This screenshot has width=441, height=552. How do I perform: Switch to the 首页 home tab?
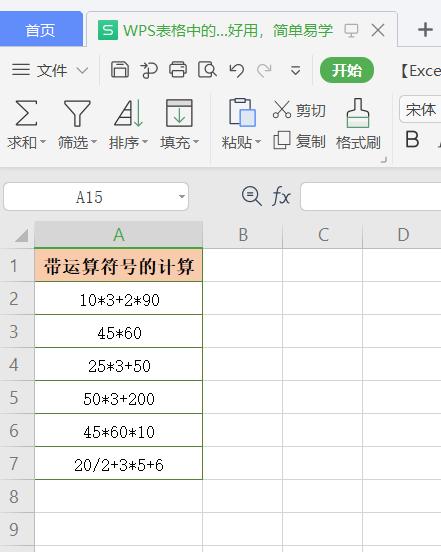(40, 30)
